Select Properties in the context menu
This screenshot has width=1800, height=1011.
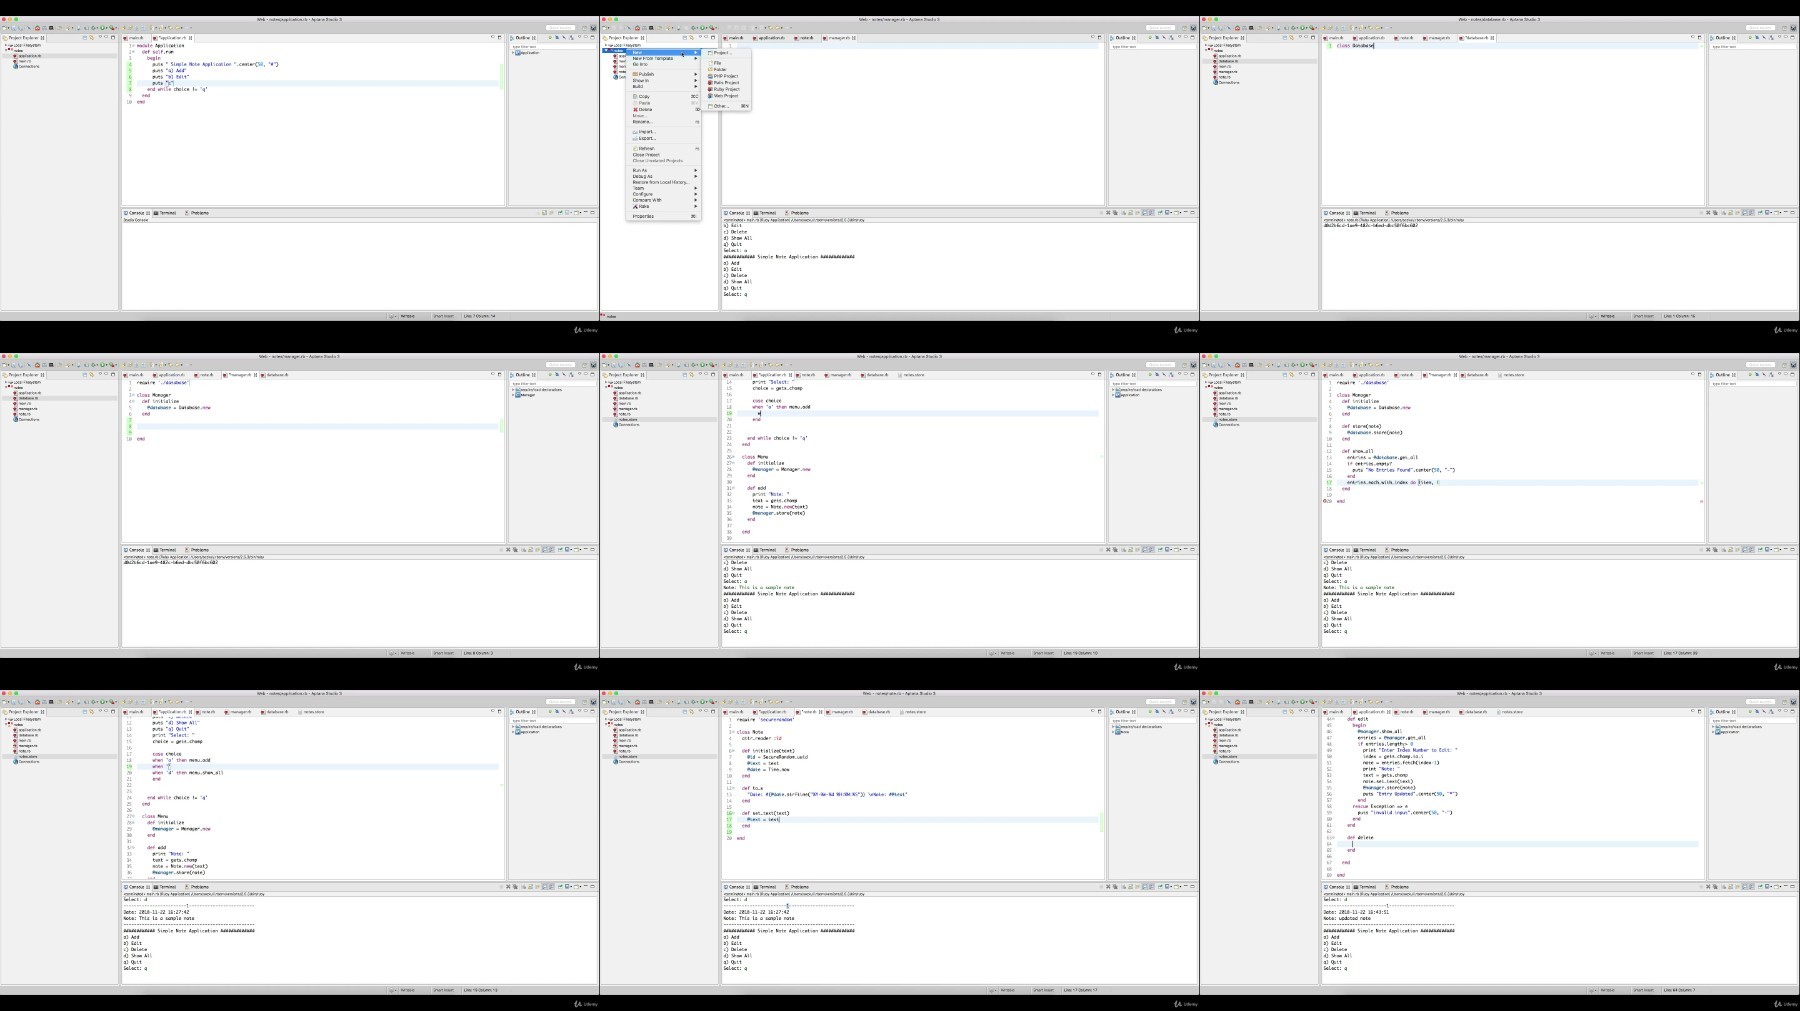643,216
